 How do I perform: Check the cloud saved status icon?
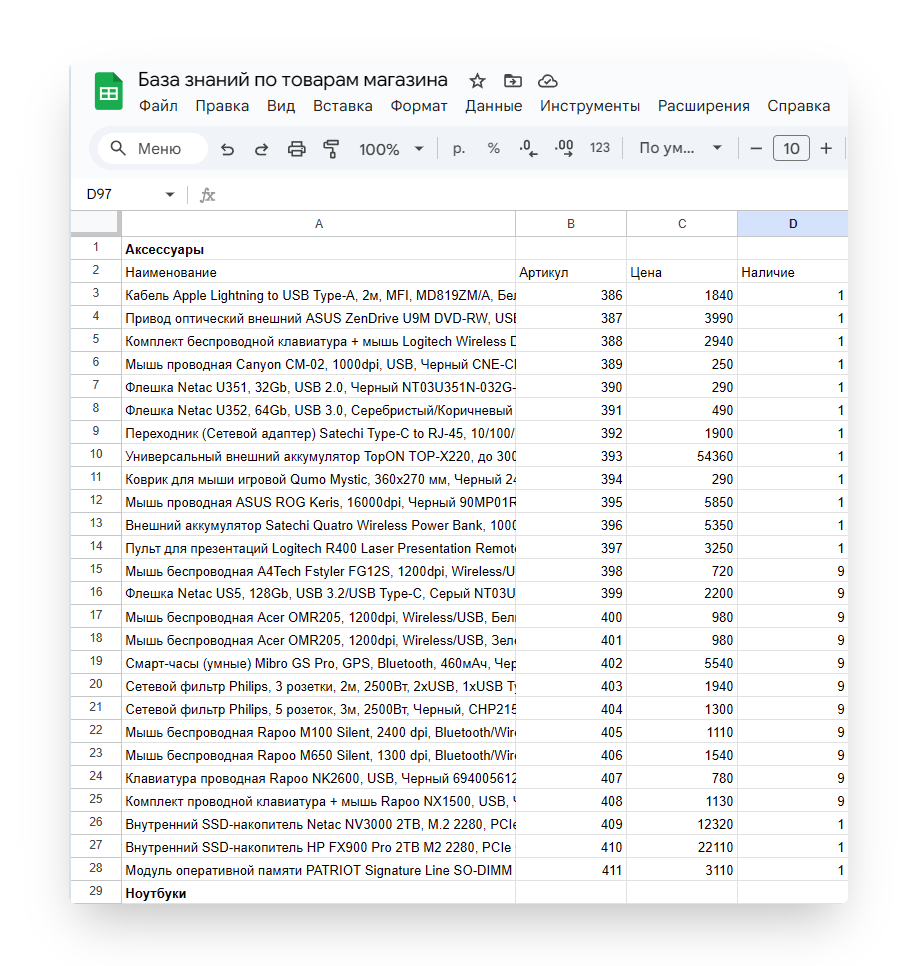click(547, 81)
